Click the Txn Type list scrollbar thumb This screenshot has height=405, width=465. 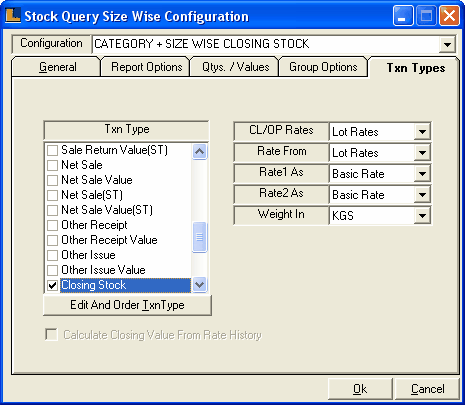point(199,237)
